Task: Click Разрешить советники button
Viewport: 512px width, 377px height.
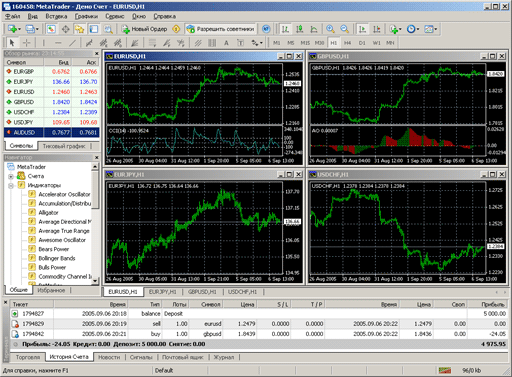Action: coord(221,29)
